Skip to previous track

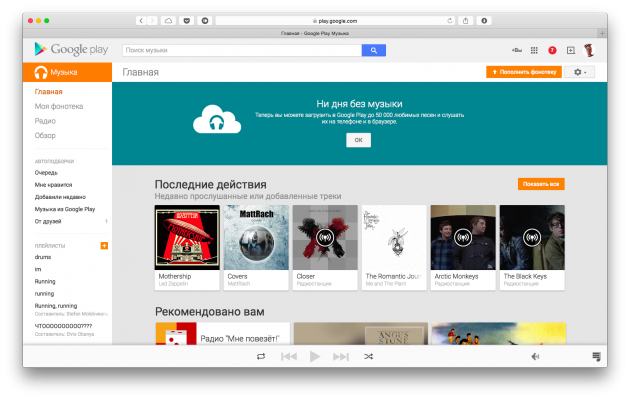pos(288,356)
